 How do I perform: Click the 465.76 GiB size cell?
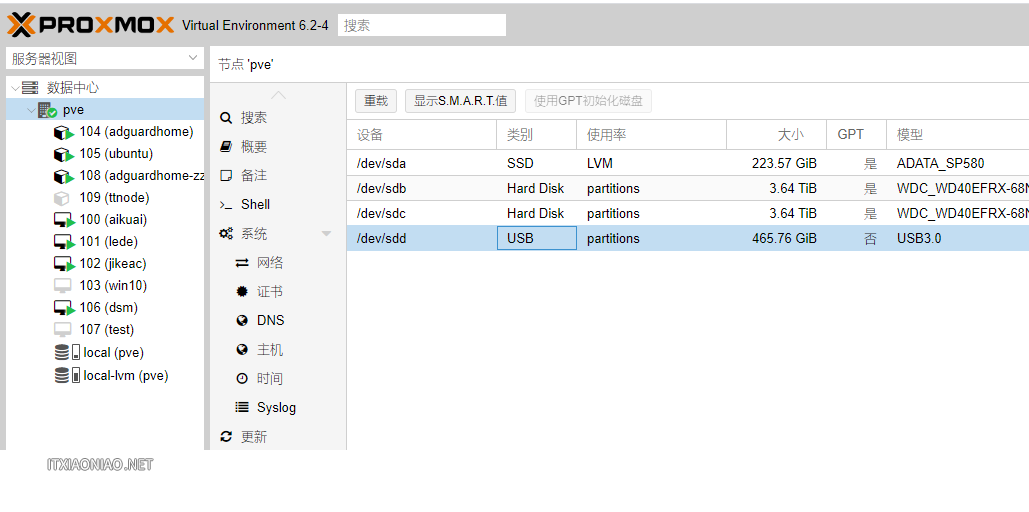(776, 238)
